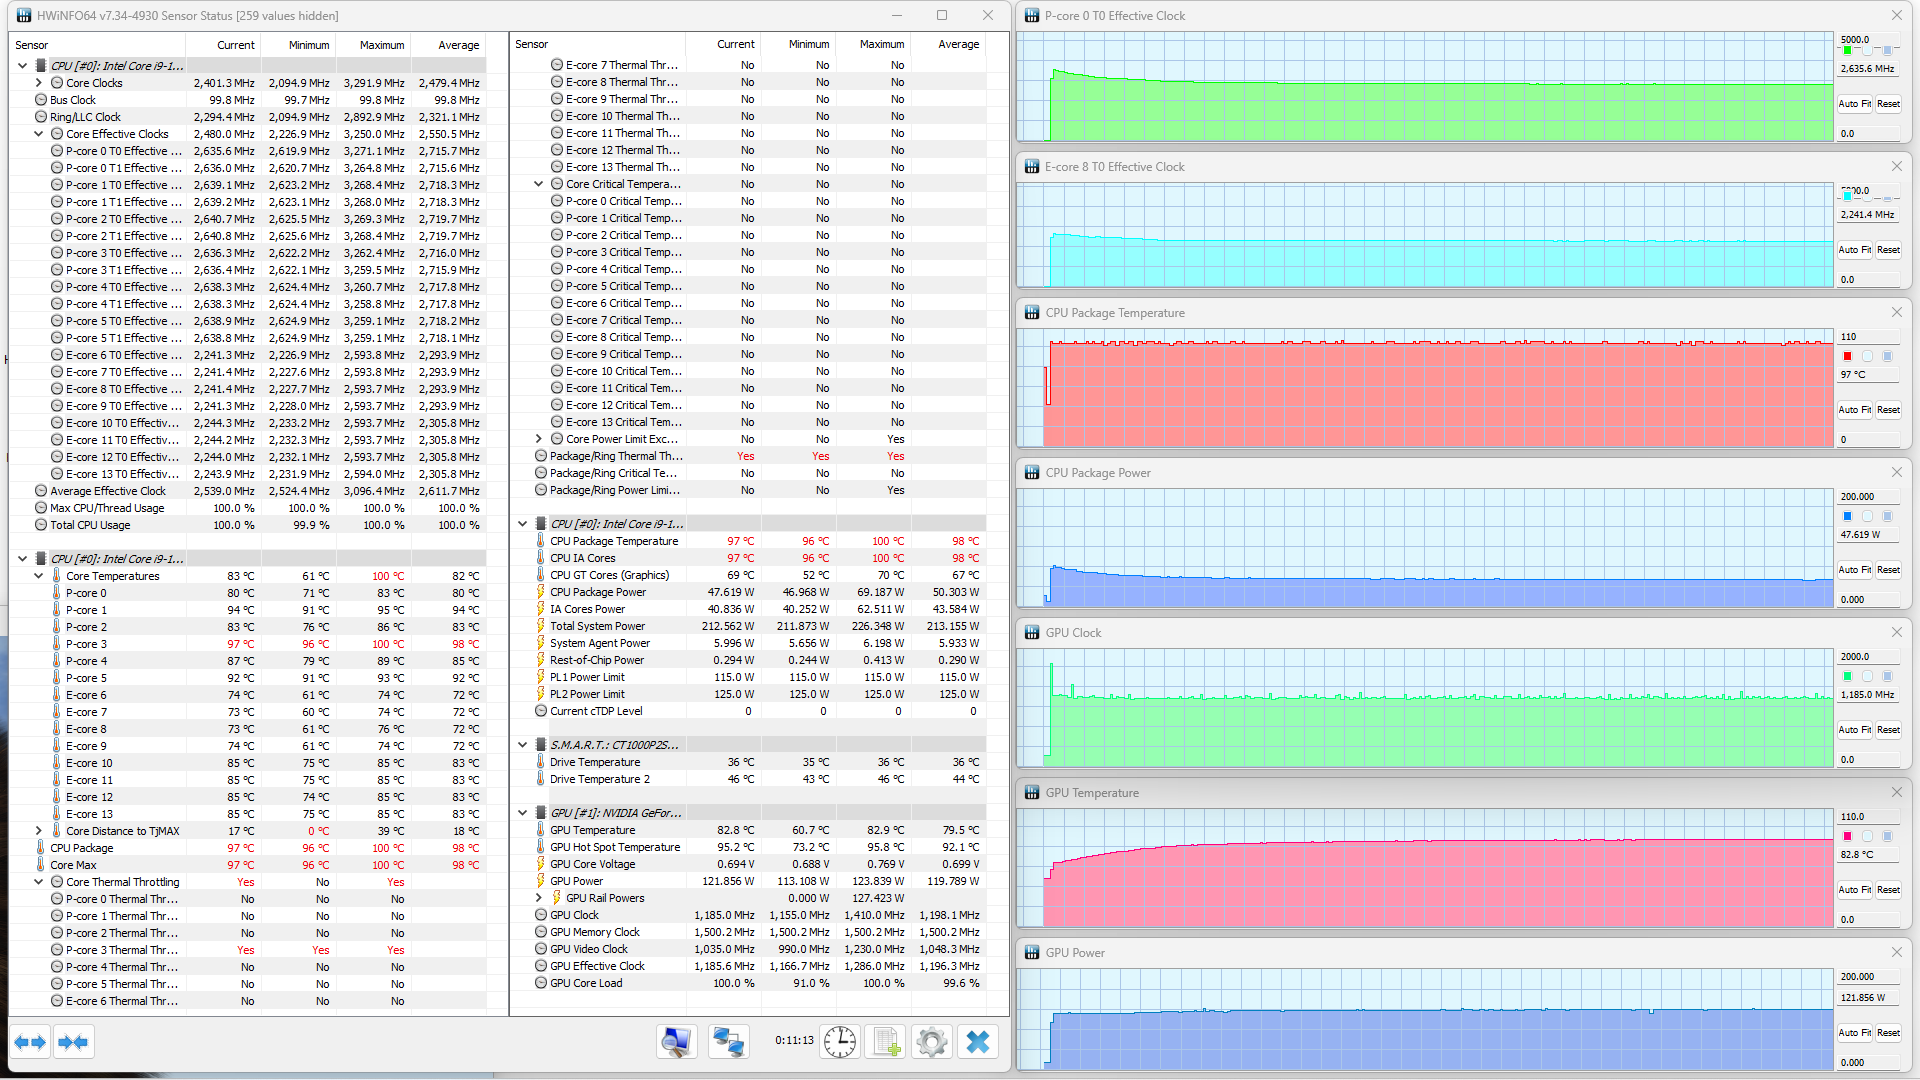1920x1080 pixels.
Task: Click Reset on CPU Package Power graph
Action: 1888,570
